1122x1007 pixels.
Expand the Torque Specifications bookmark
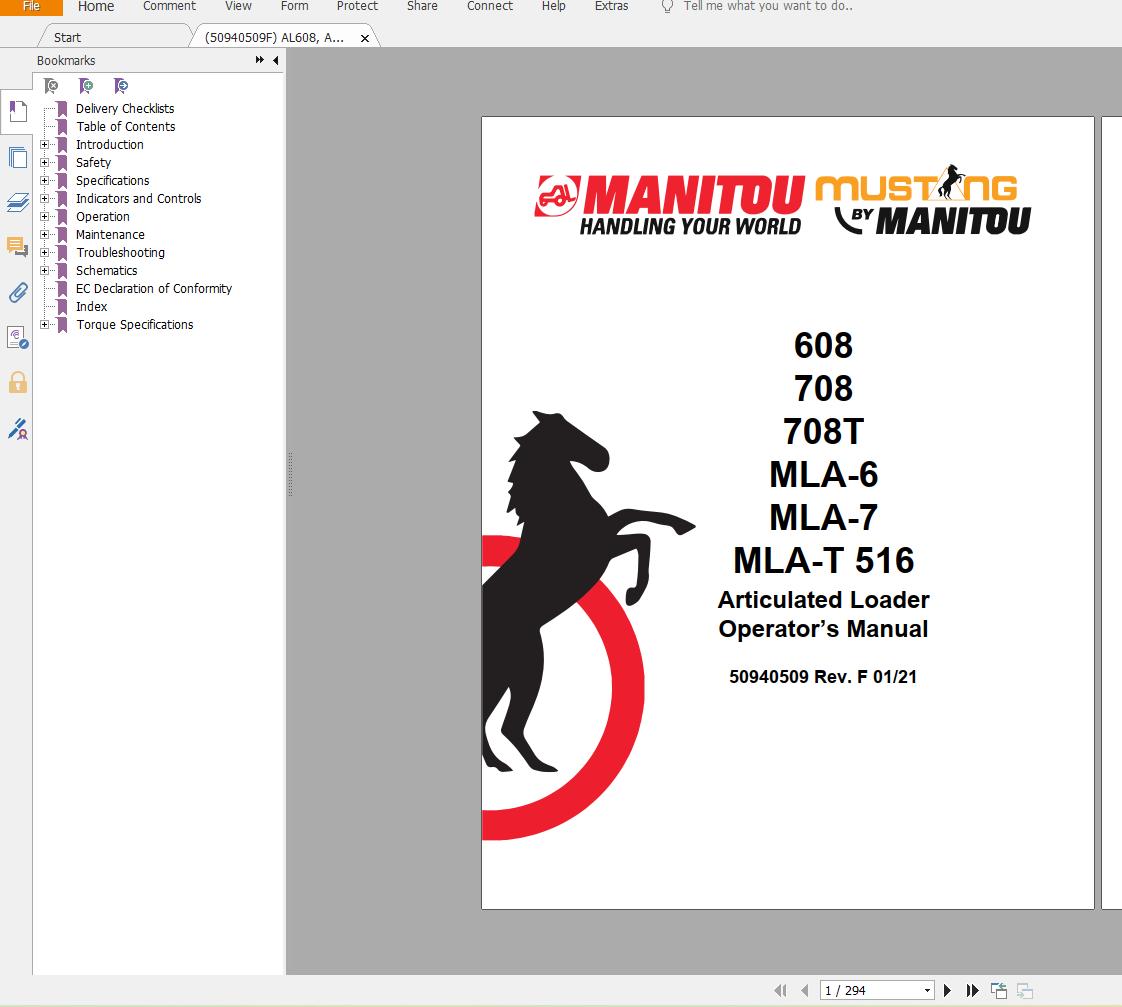point(44,324)
